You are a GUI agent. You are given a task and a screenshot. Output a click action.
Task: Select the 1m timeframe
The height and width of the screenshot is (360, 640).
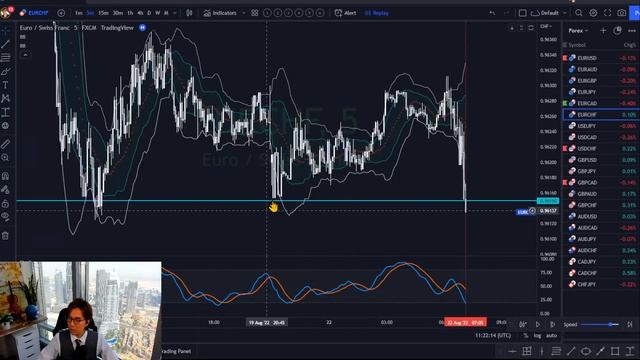pyautogui.click(x=79, y=13)
